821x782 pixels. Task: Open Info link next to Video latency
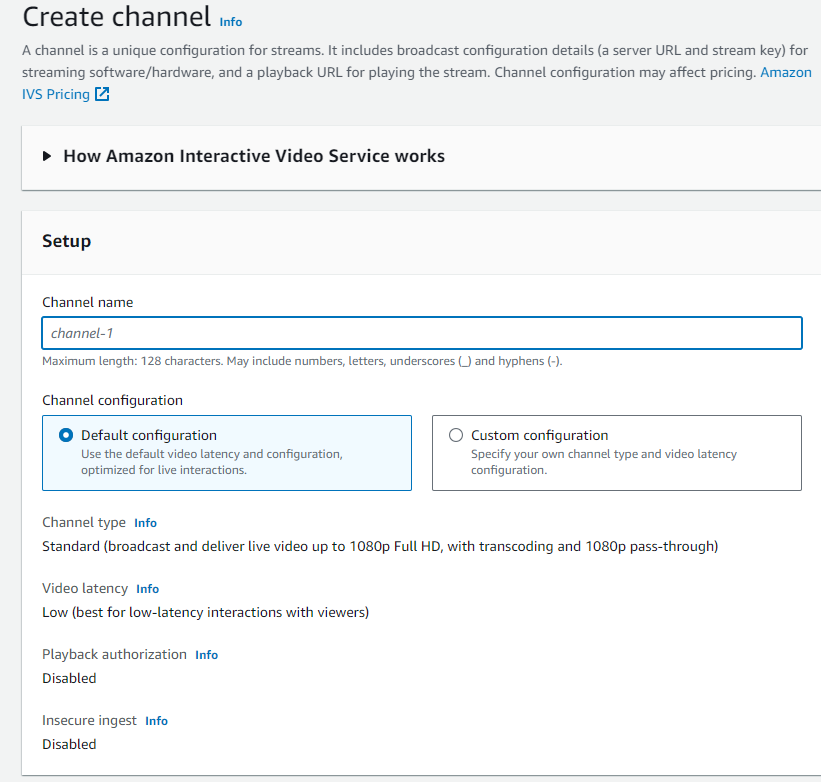[147, 589]
